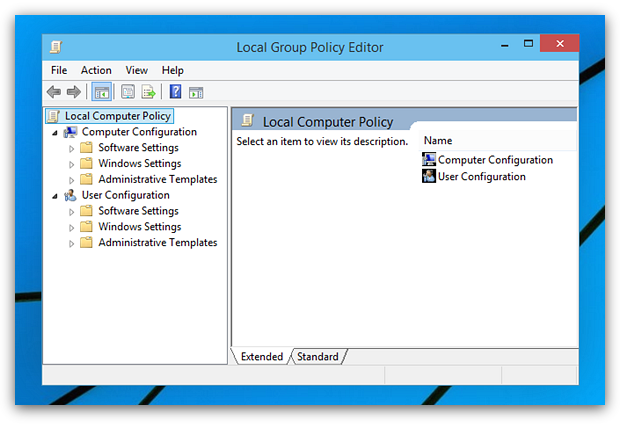Click the Properties toolbar icon

pos(128,93)
